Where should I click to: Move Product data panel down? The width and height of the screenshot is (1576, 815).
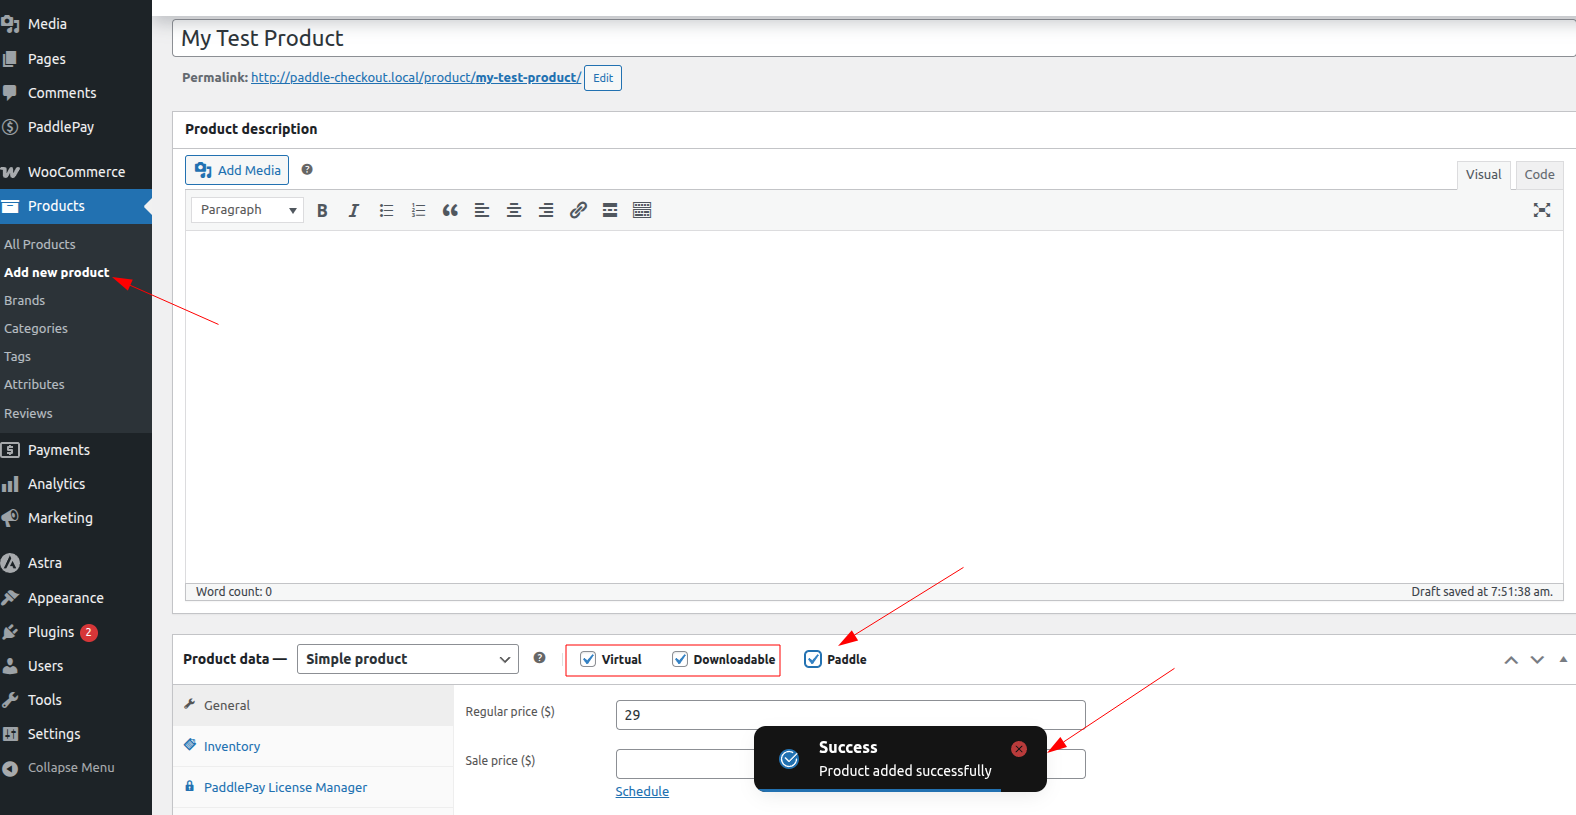click(x=1537, y=660)
